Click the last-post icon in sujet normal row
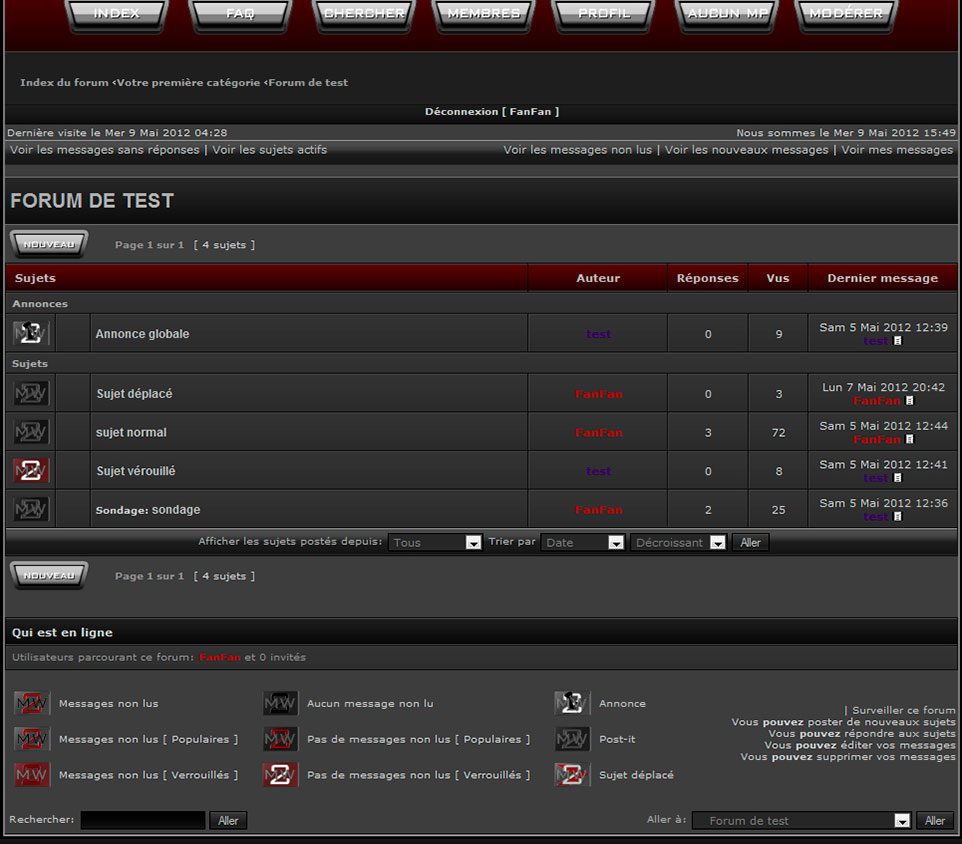 coord(909,440)
